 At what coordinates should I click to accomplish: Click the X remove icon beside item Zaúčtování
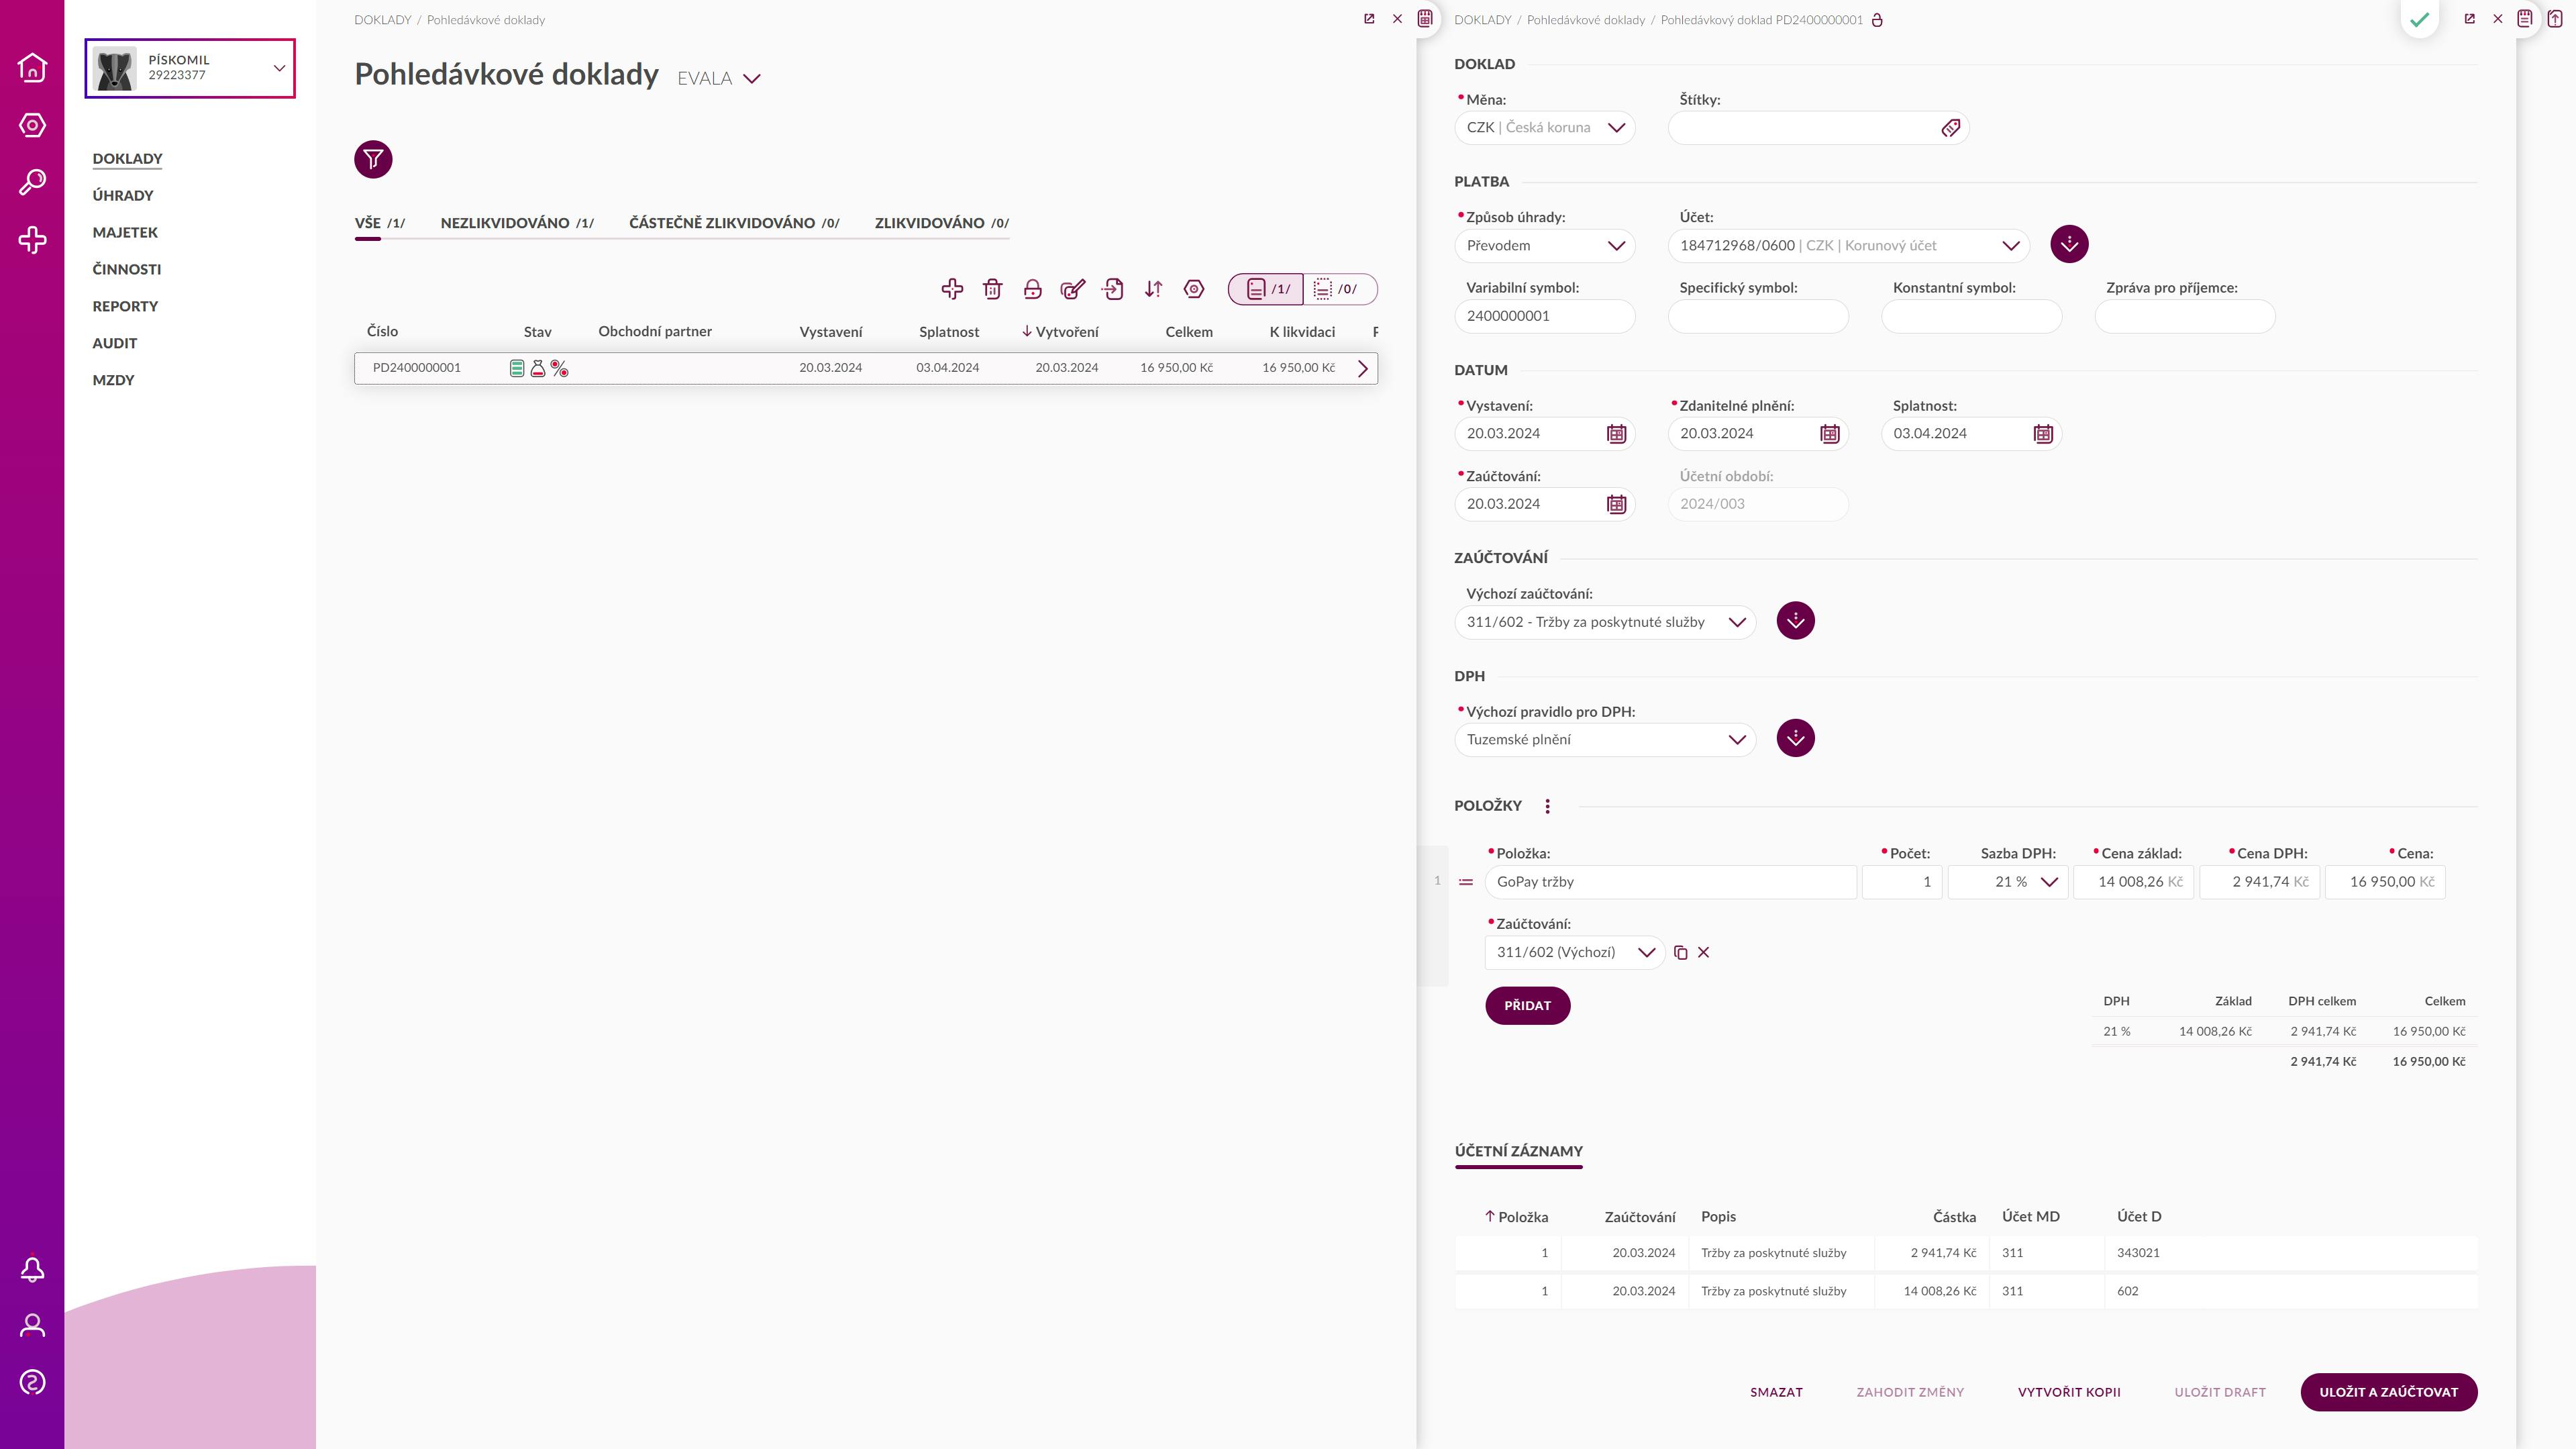click(x=1704, y=953)
